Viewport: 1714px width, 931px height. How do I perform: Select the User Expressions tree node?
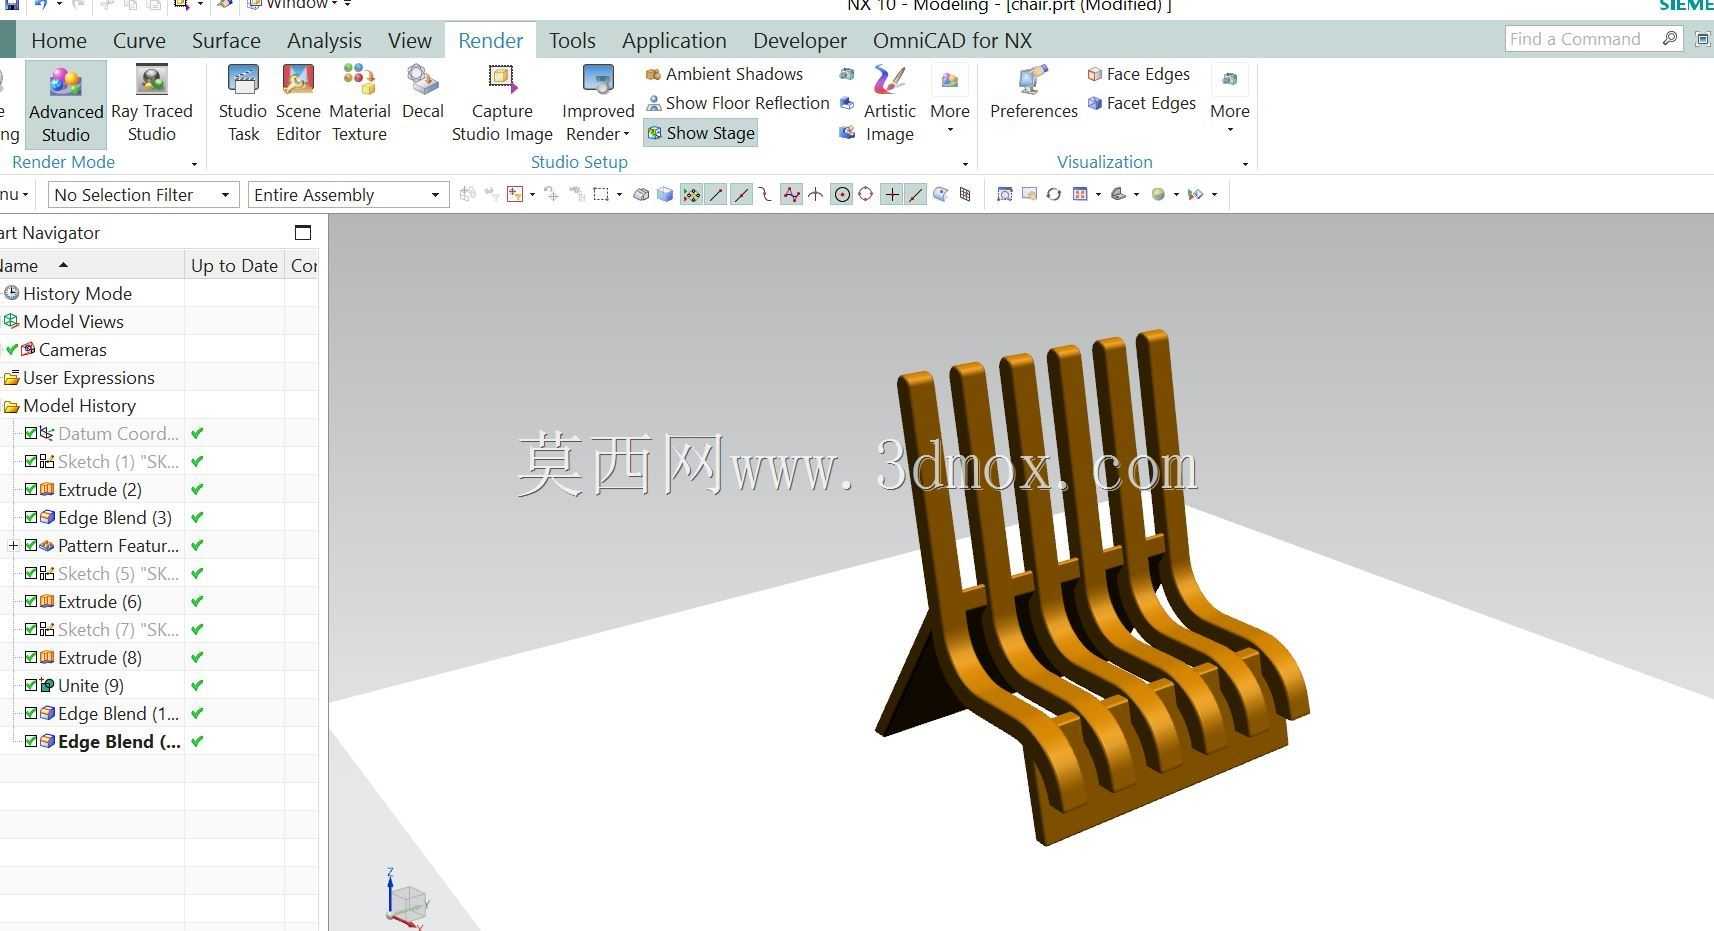(89, 377)
